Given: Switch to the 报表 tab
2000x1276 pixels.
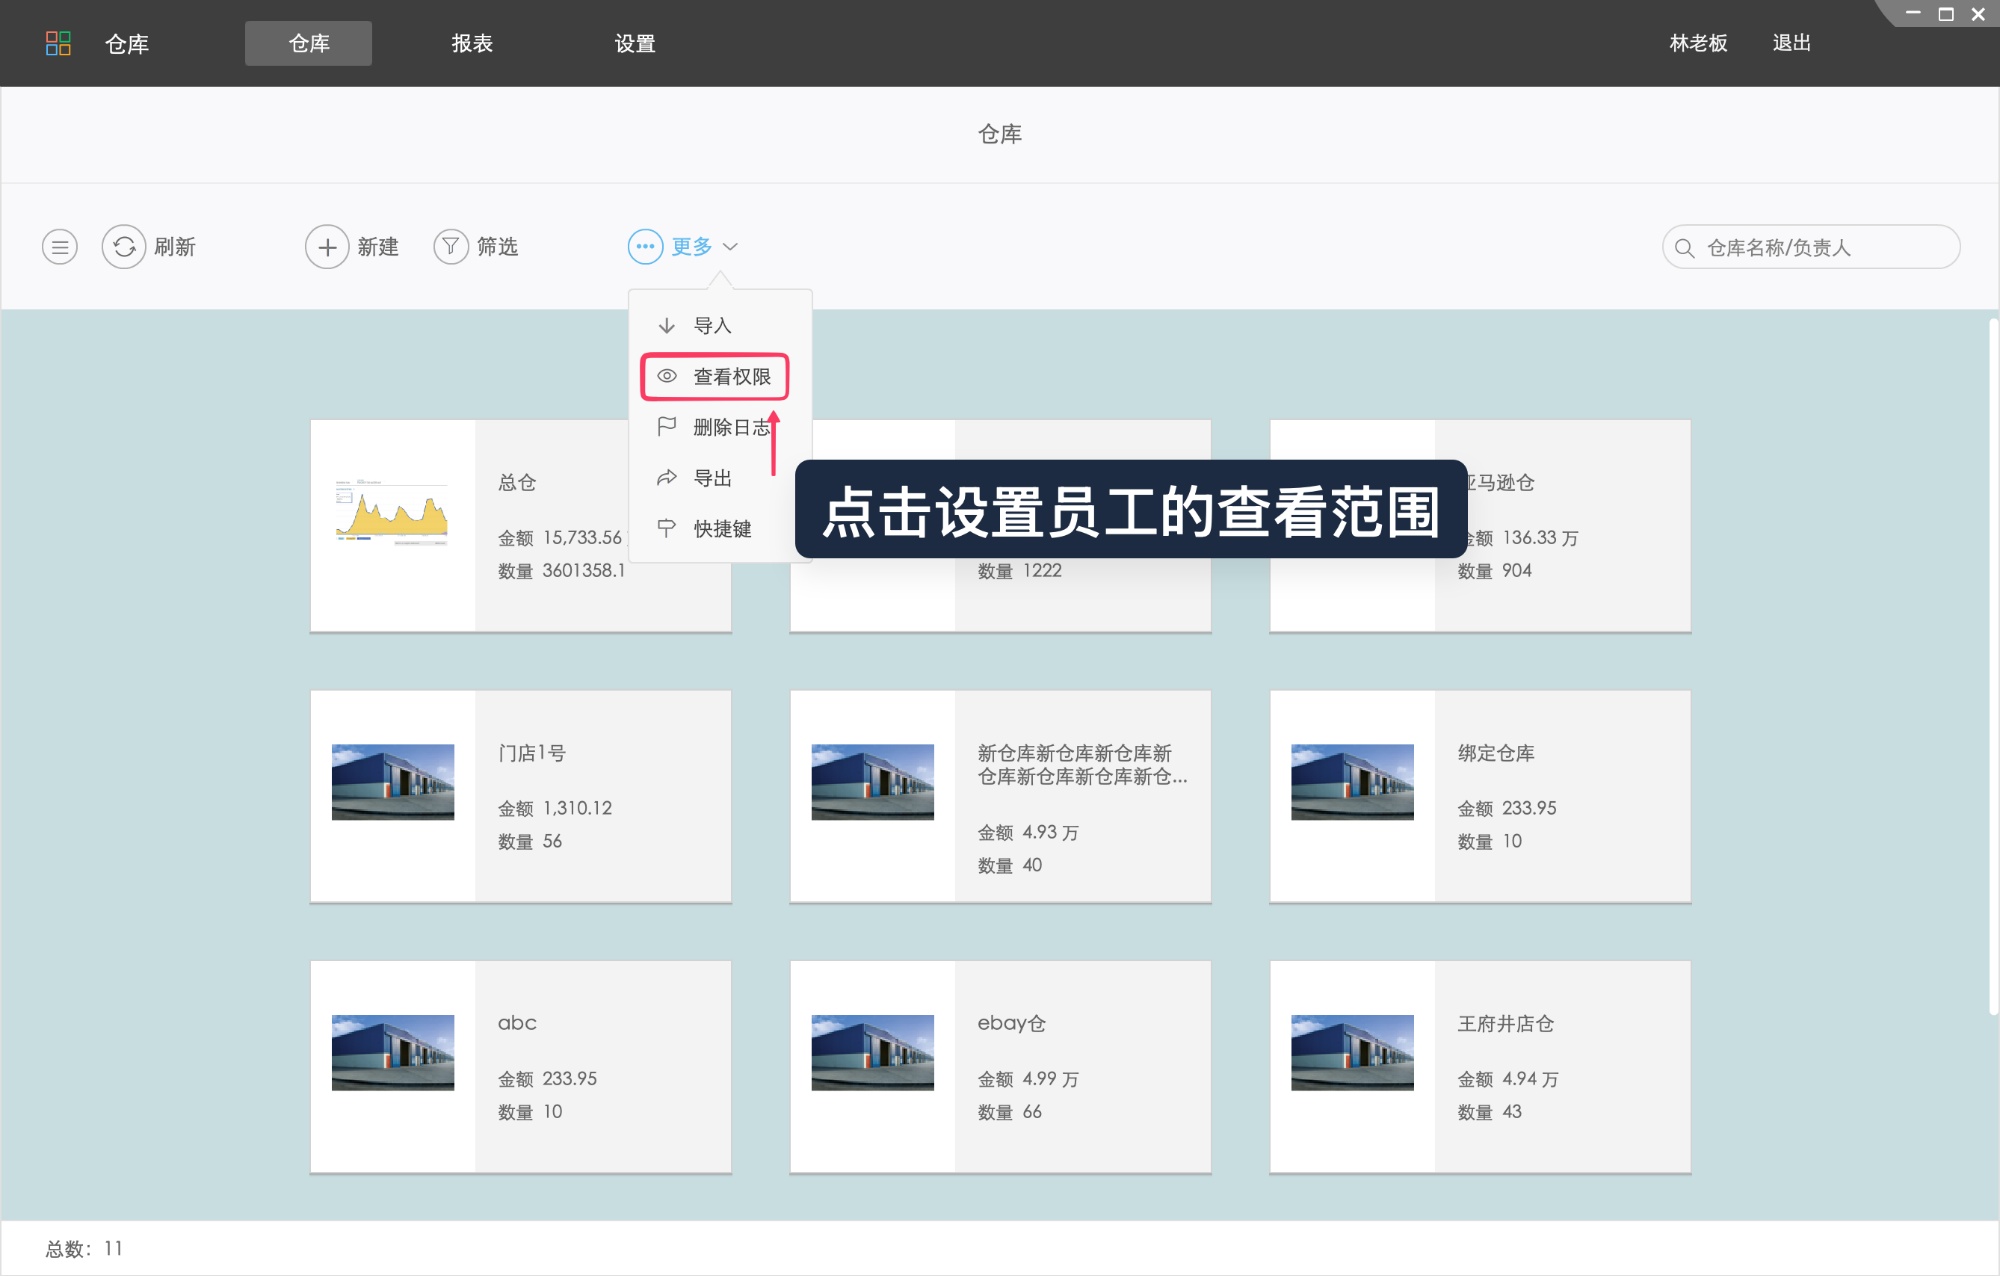Looking at the screenshot, I should 472,43.
